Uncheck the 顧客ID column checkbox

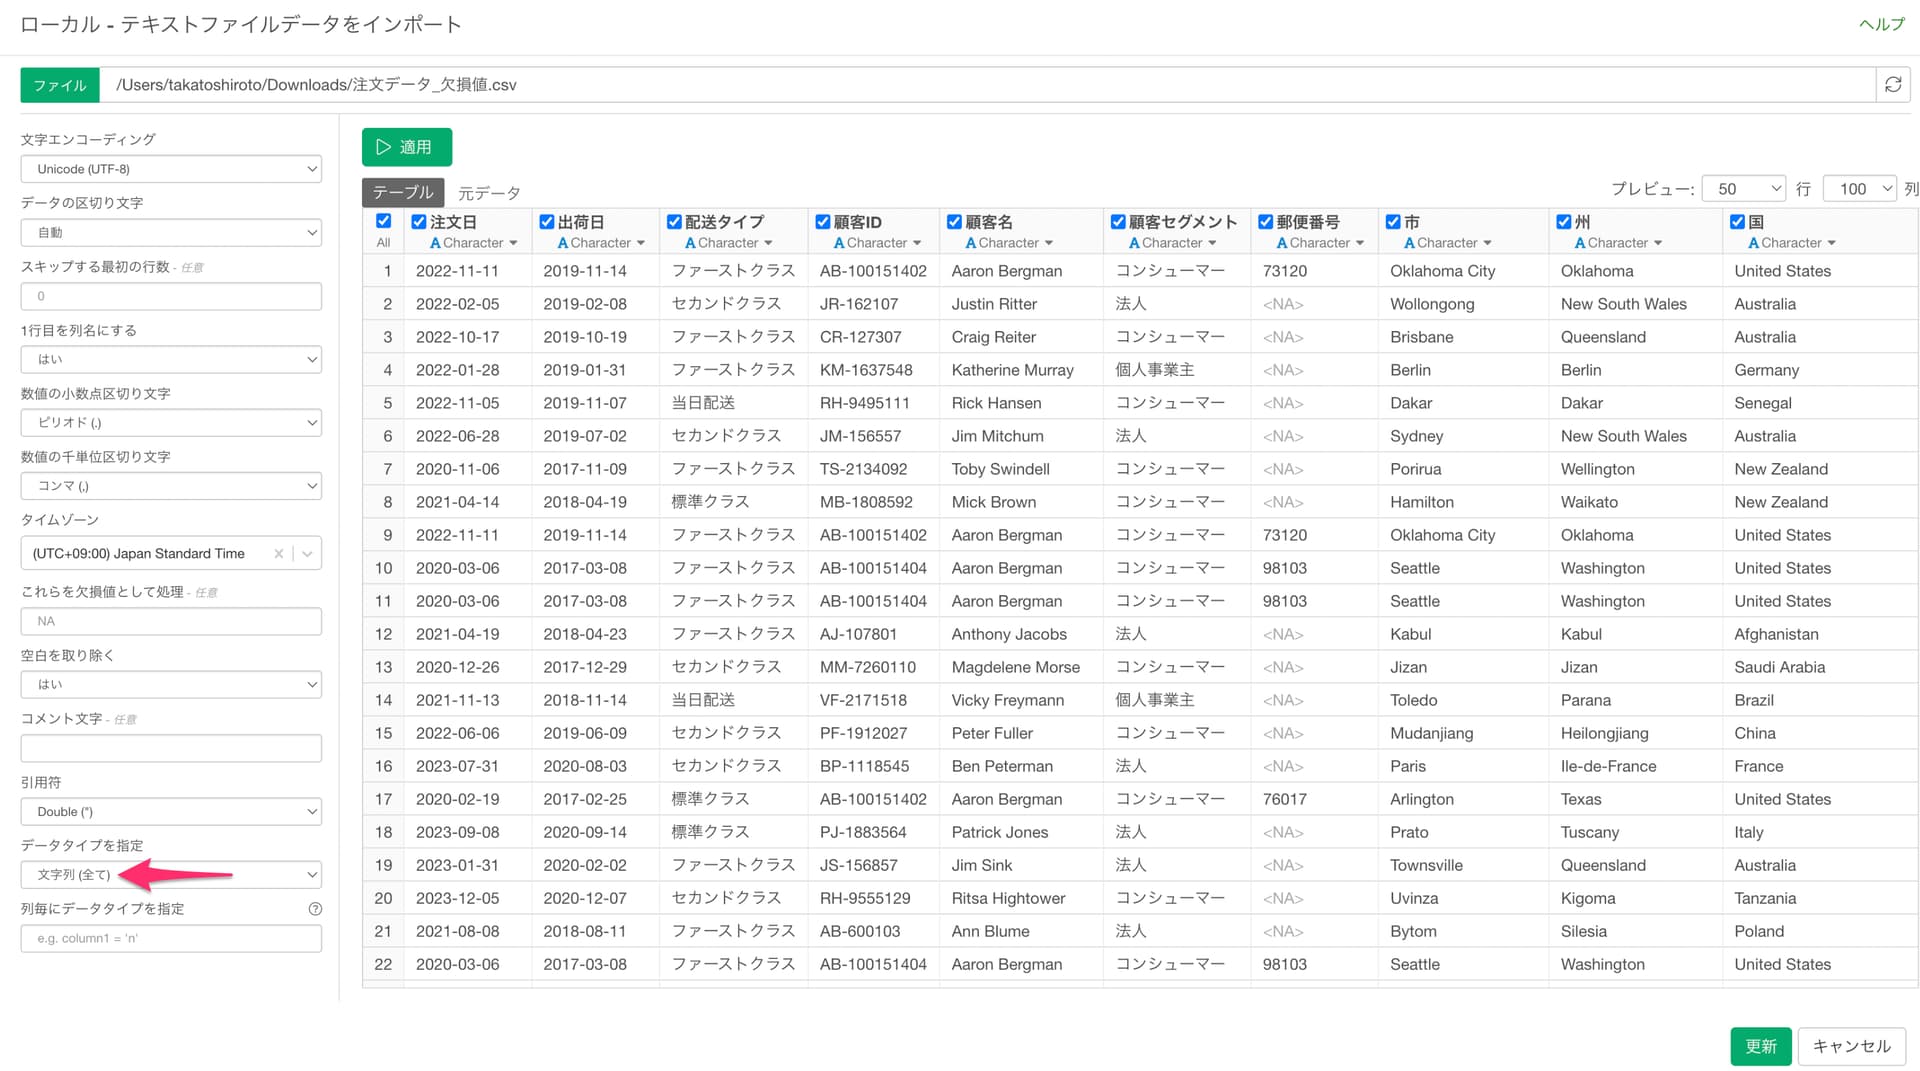click(x=823, y=222)
